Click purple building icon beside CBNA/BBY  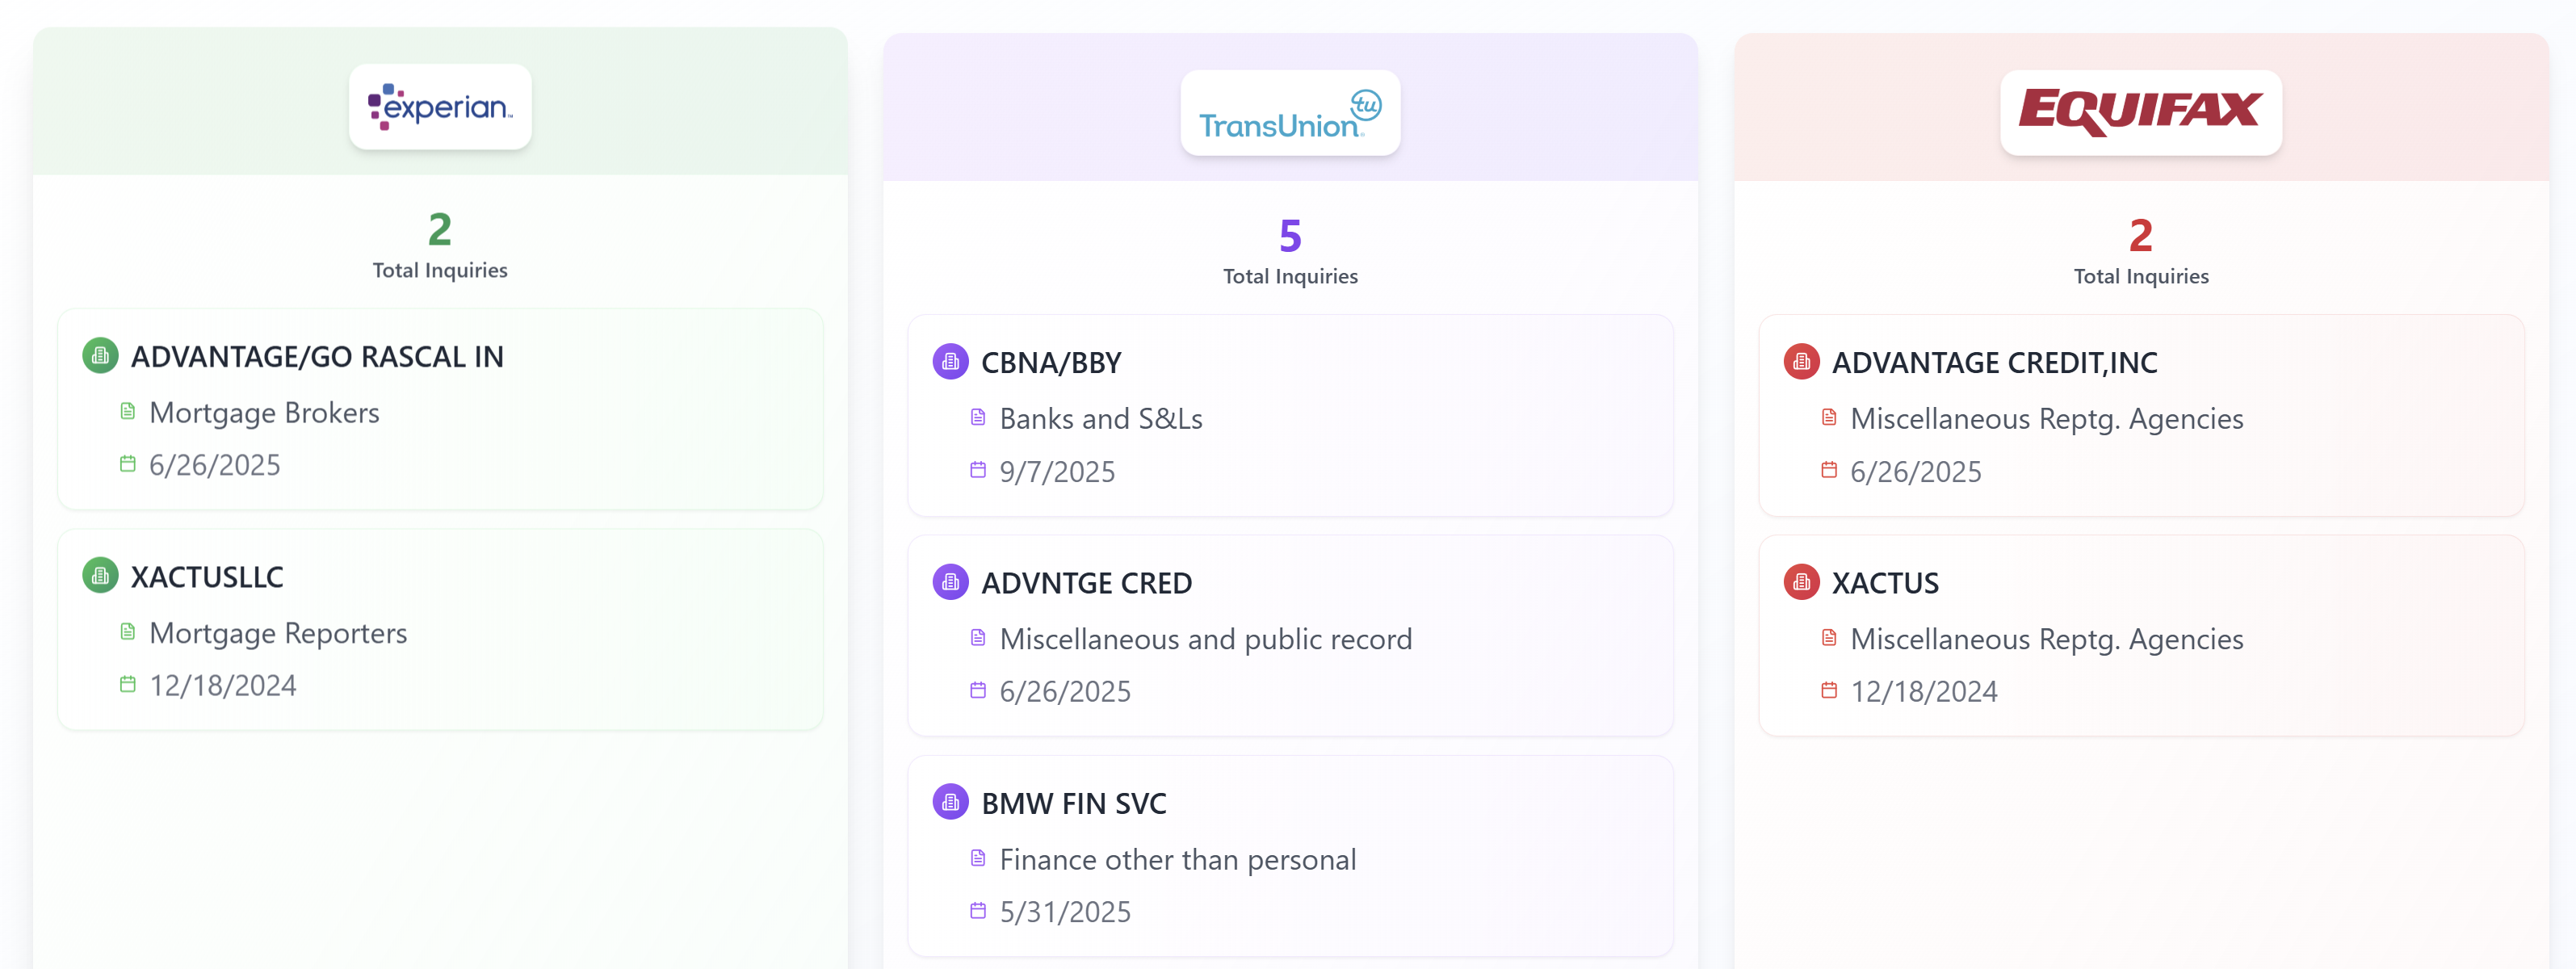click(x=950, y=362)
